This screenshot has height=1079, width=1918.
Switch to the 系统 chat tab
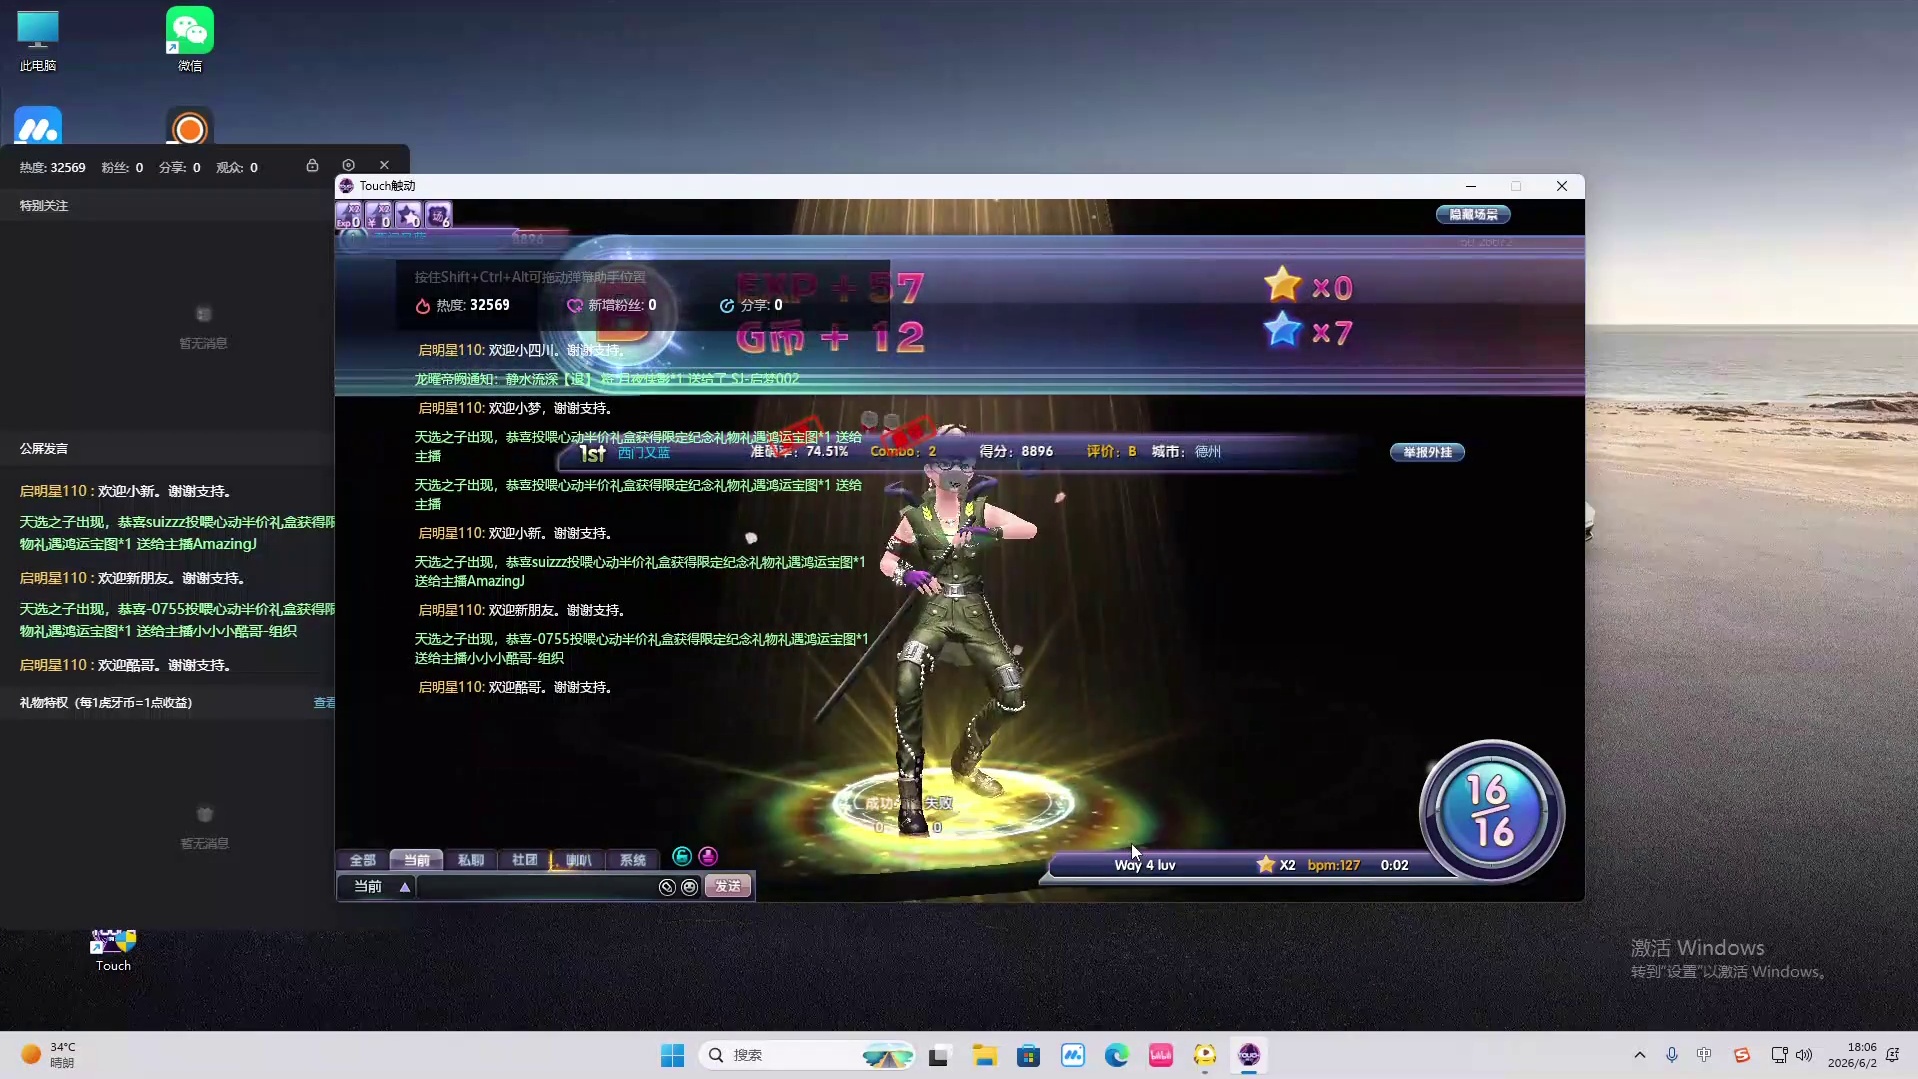pos(633,860)
